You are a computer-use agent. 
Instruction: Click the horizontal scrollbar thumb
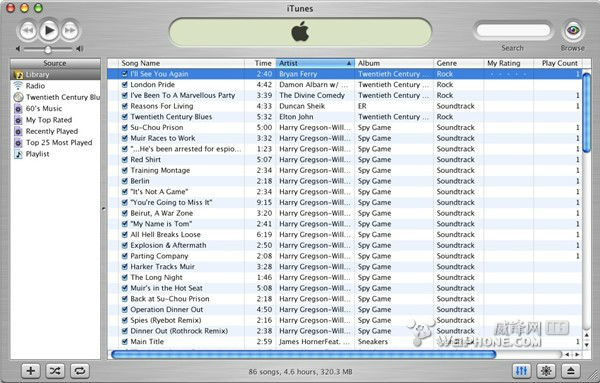coord(303,355)
